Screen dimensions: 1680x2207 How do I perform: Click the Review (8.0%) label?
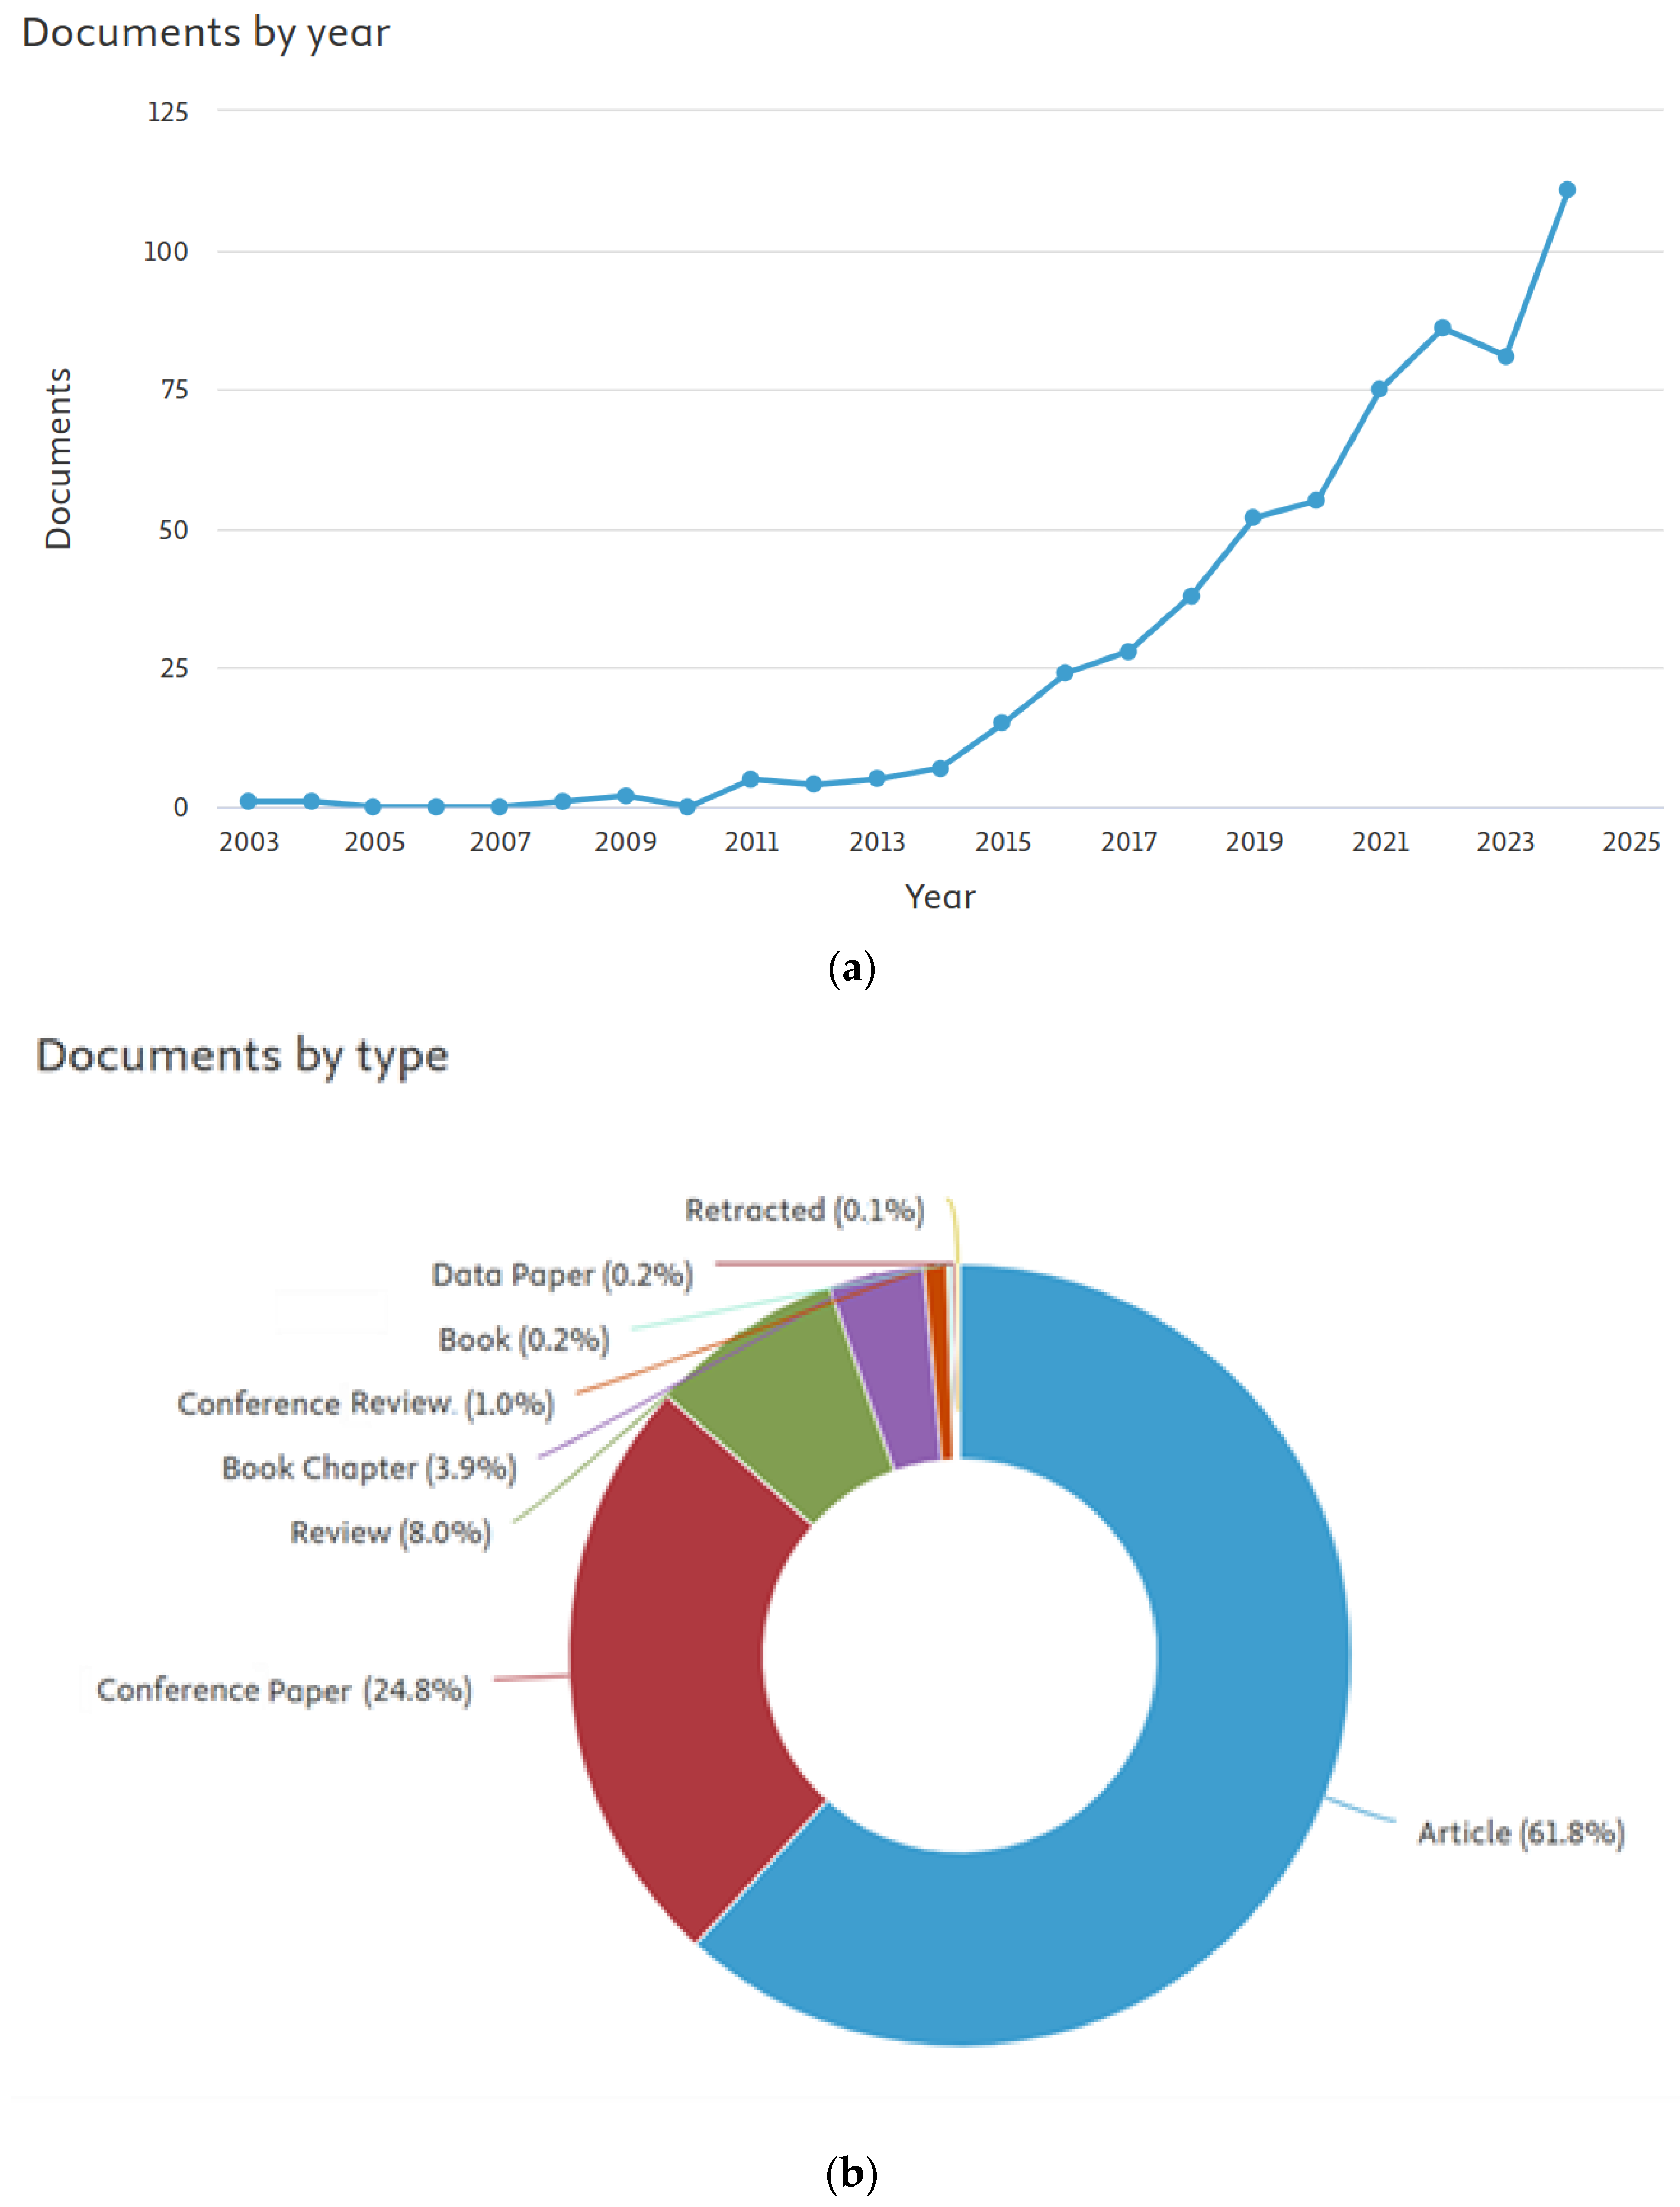tap(390, 1533)
